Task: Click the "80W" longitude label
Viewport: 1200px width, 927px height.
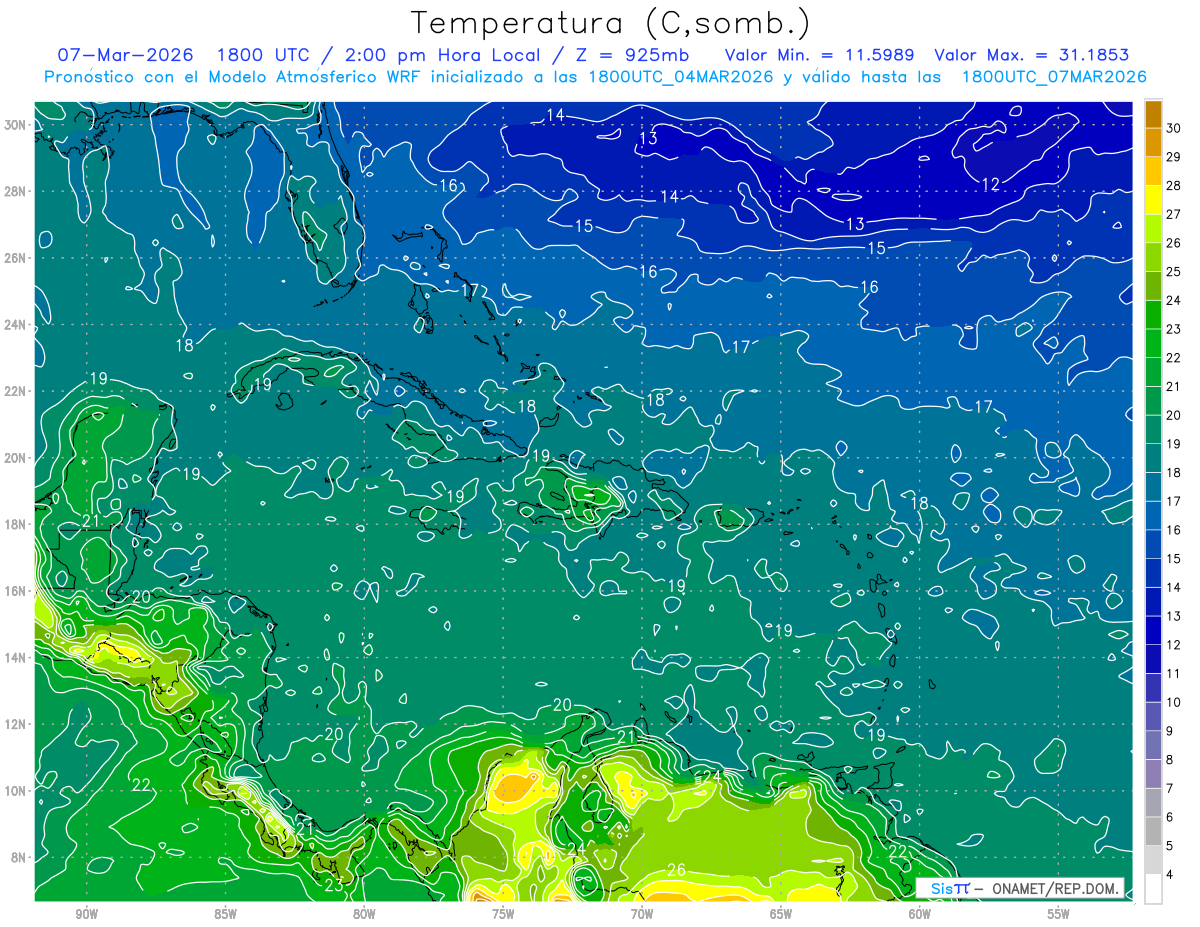Action: pyautogui.click(x=364, y=914)
